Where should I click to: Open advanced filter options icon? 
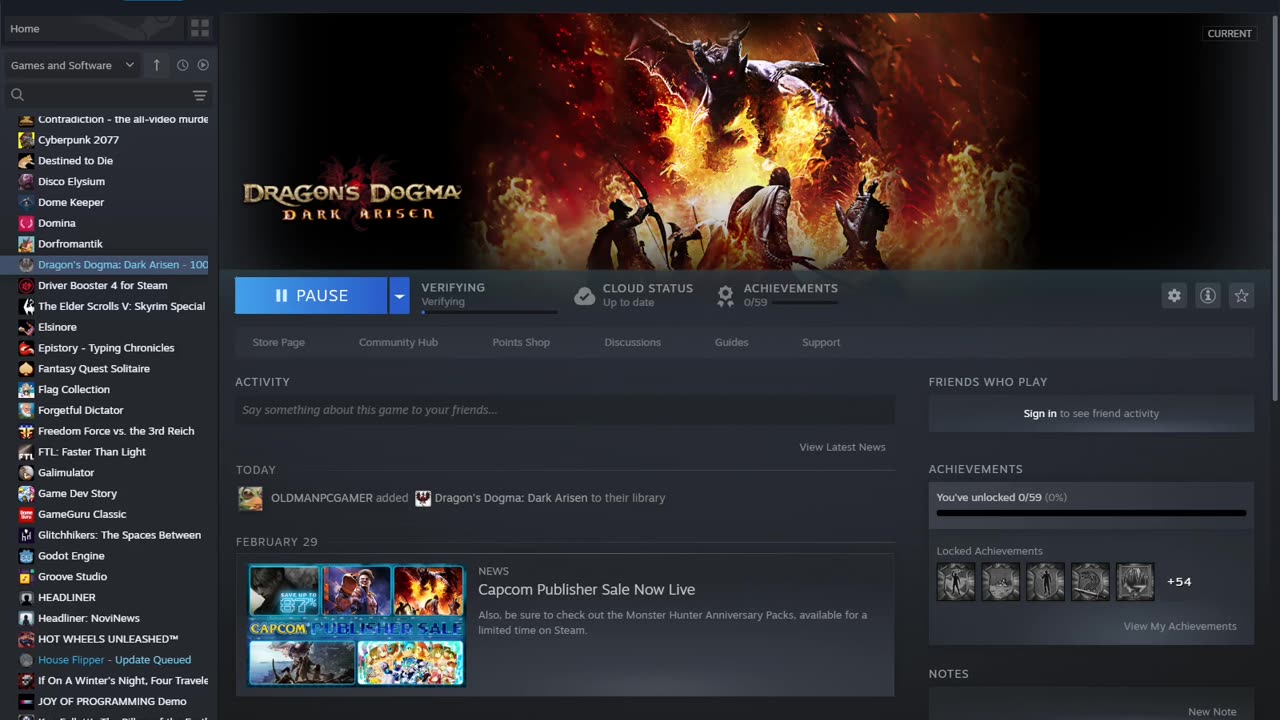200,95
